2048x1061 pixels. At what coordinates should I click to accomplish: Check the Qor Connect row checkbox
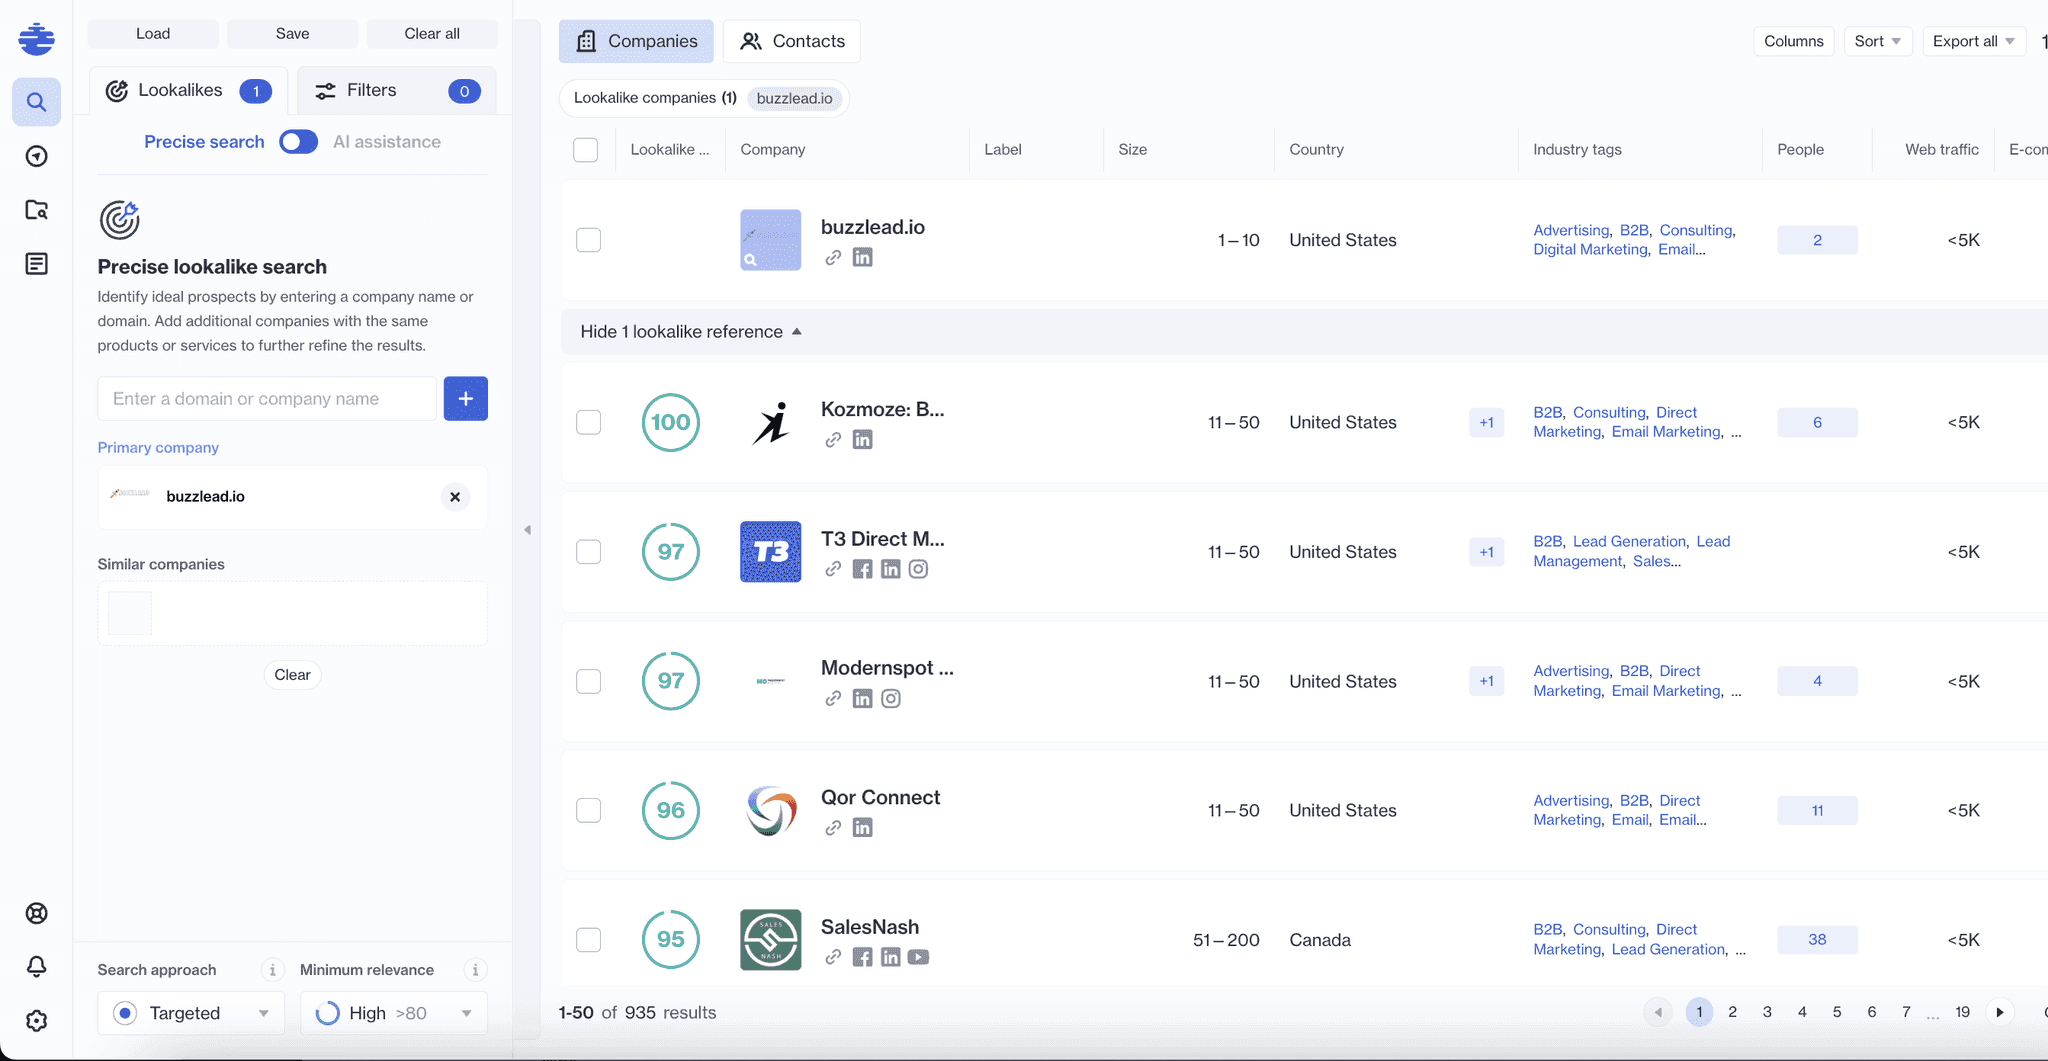[589, 810]
